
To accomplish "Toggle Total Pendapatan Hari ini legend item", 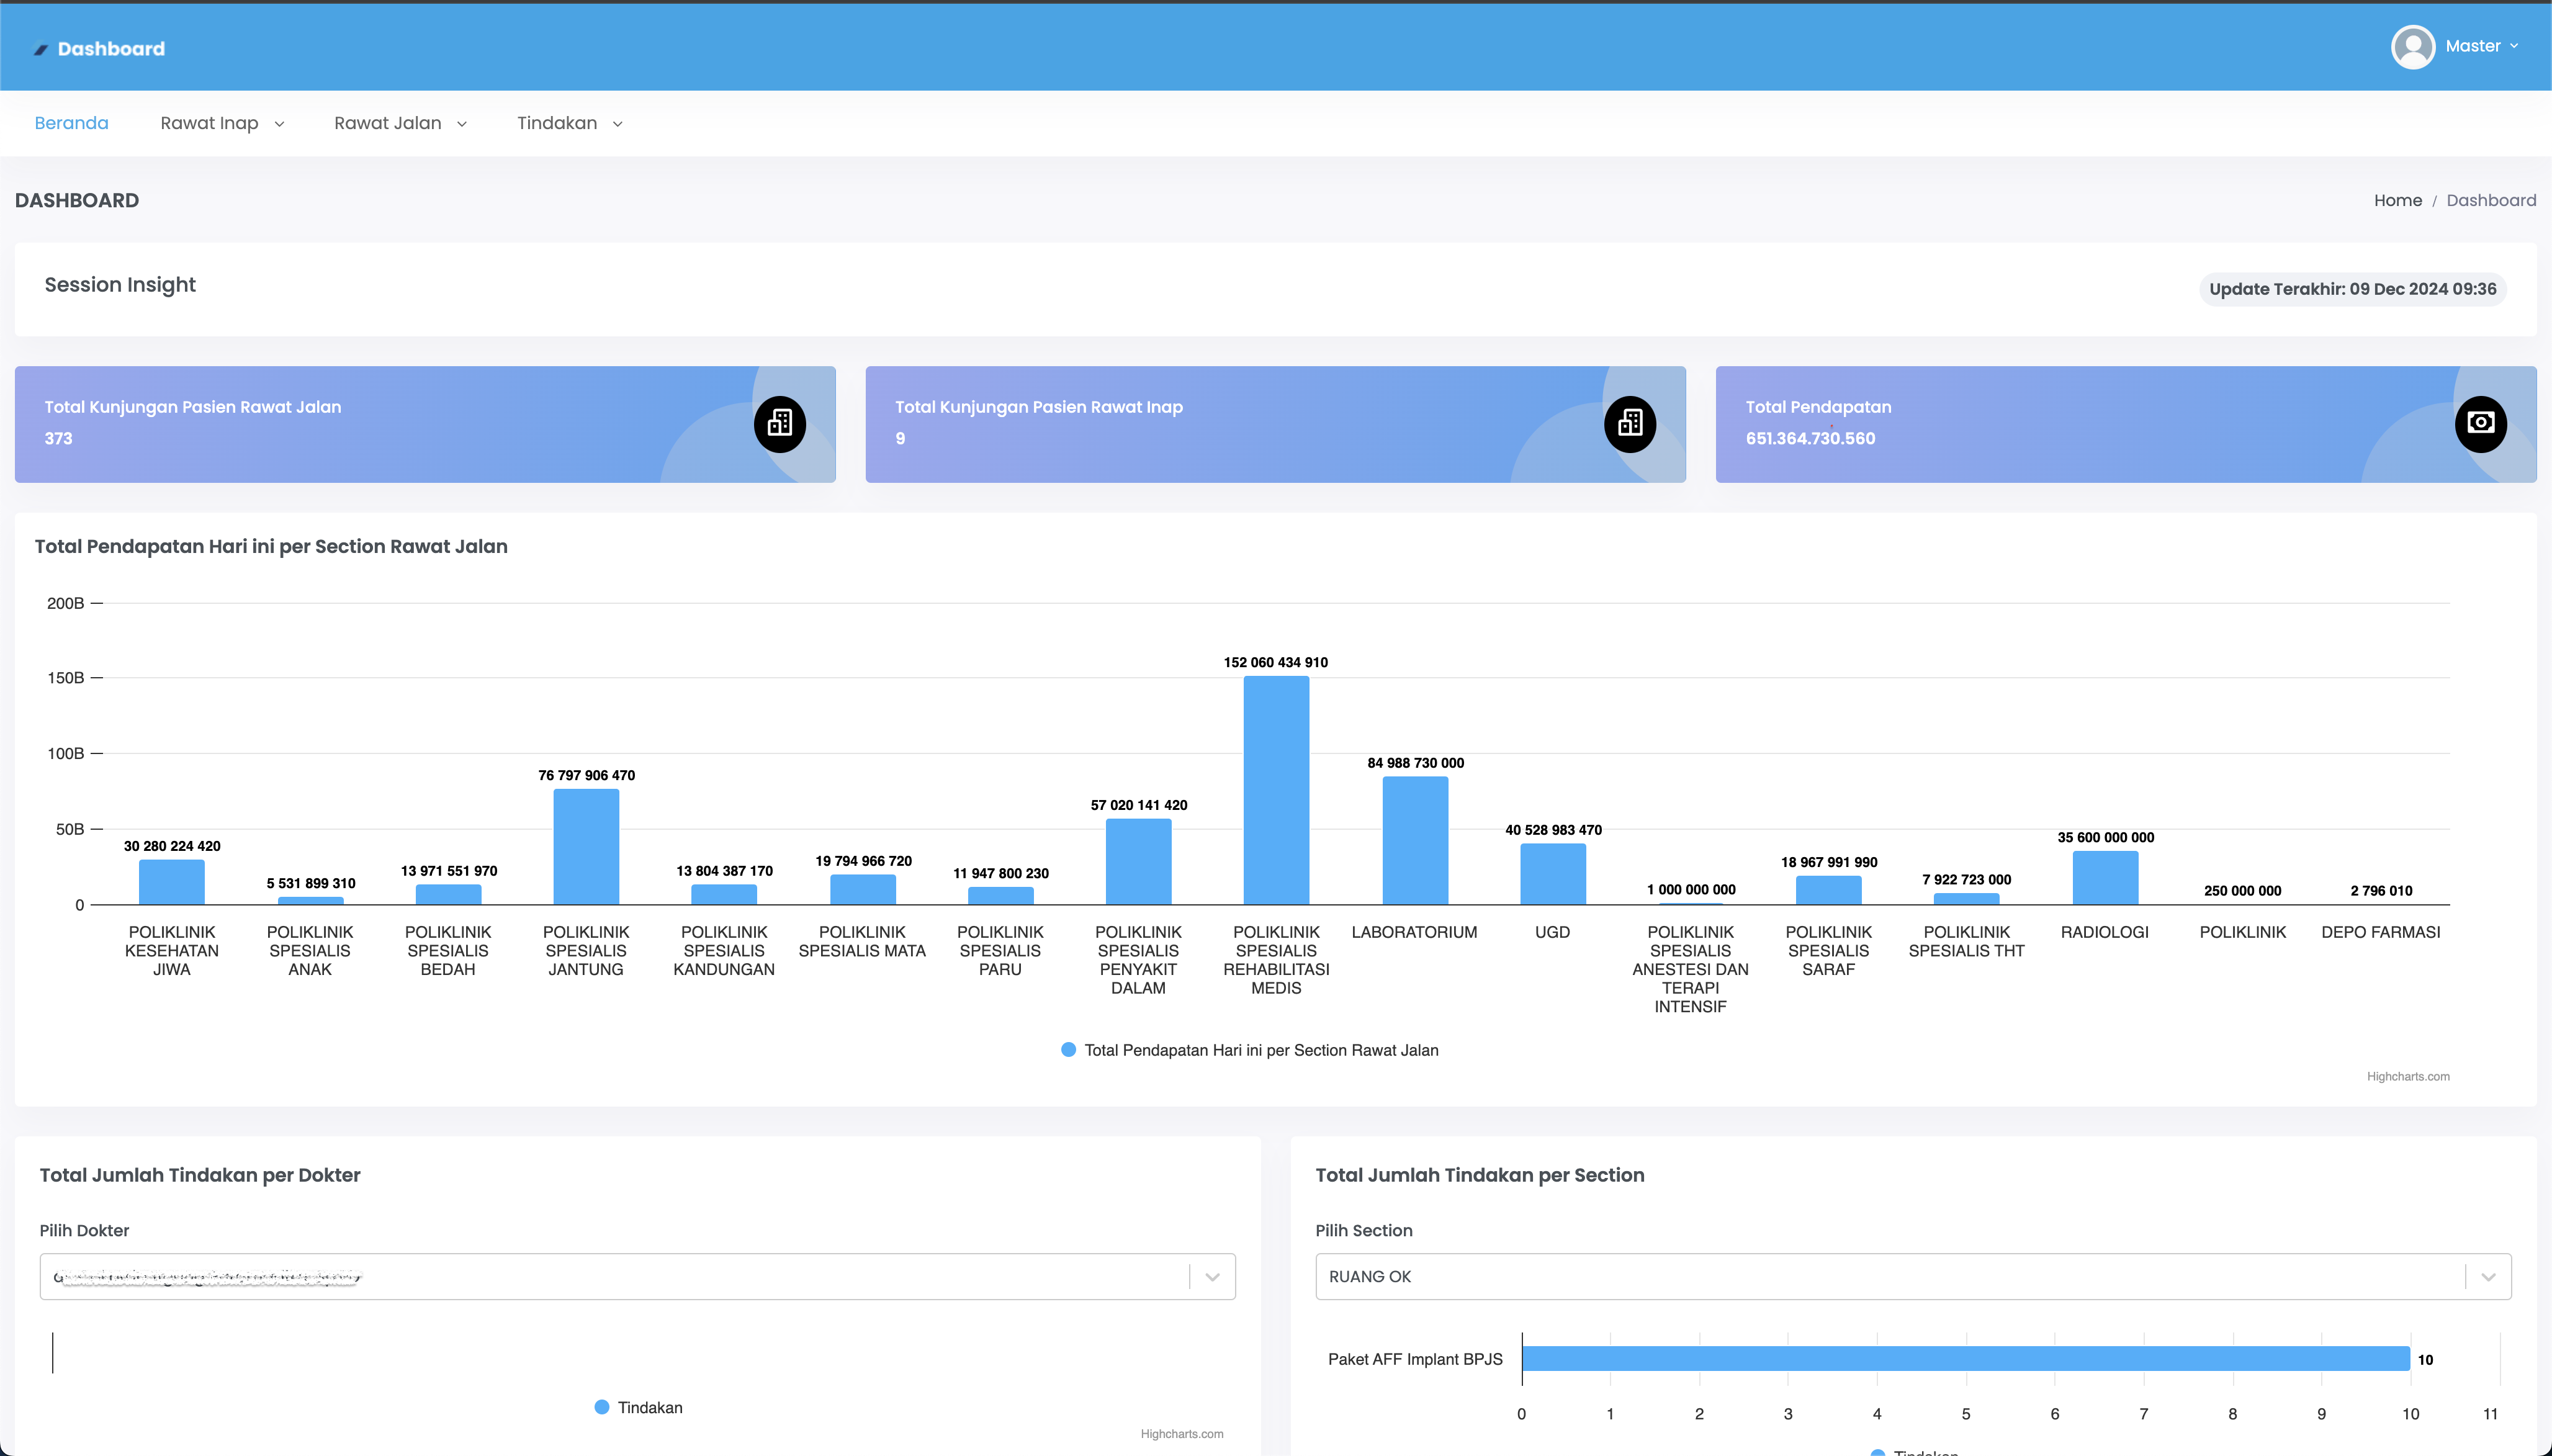I will coord(1260,1050).
